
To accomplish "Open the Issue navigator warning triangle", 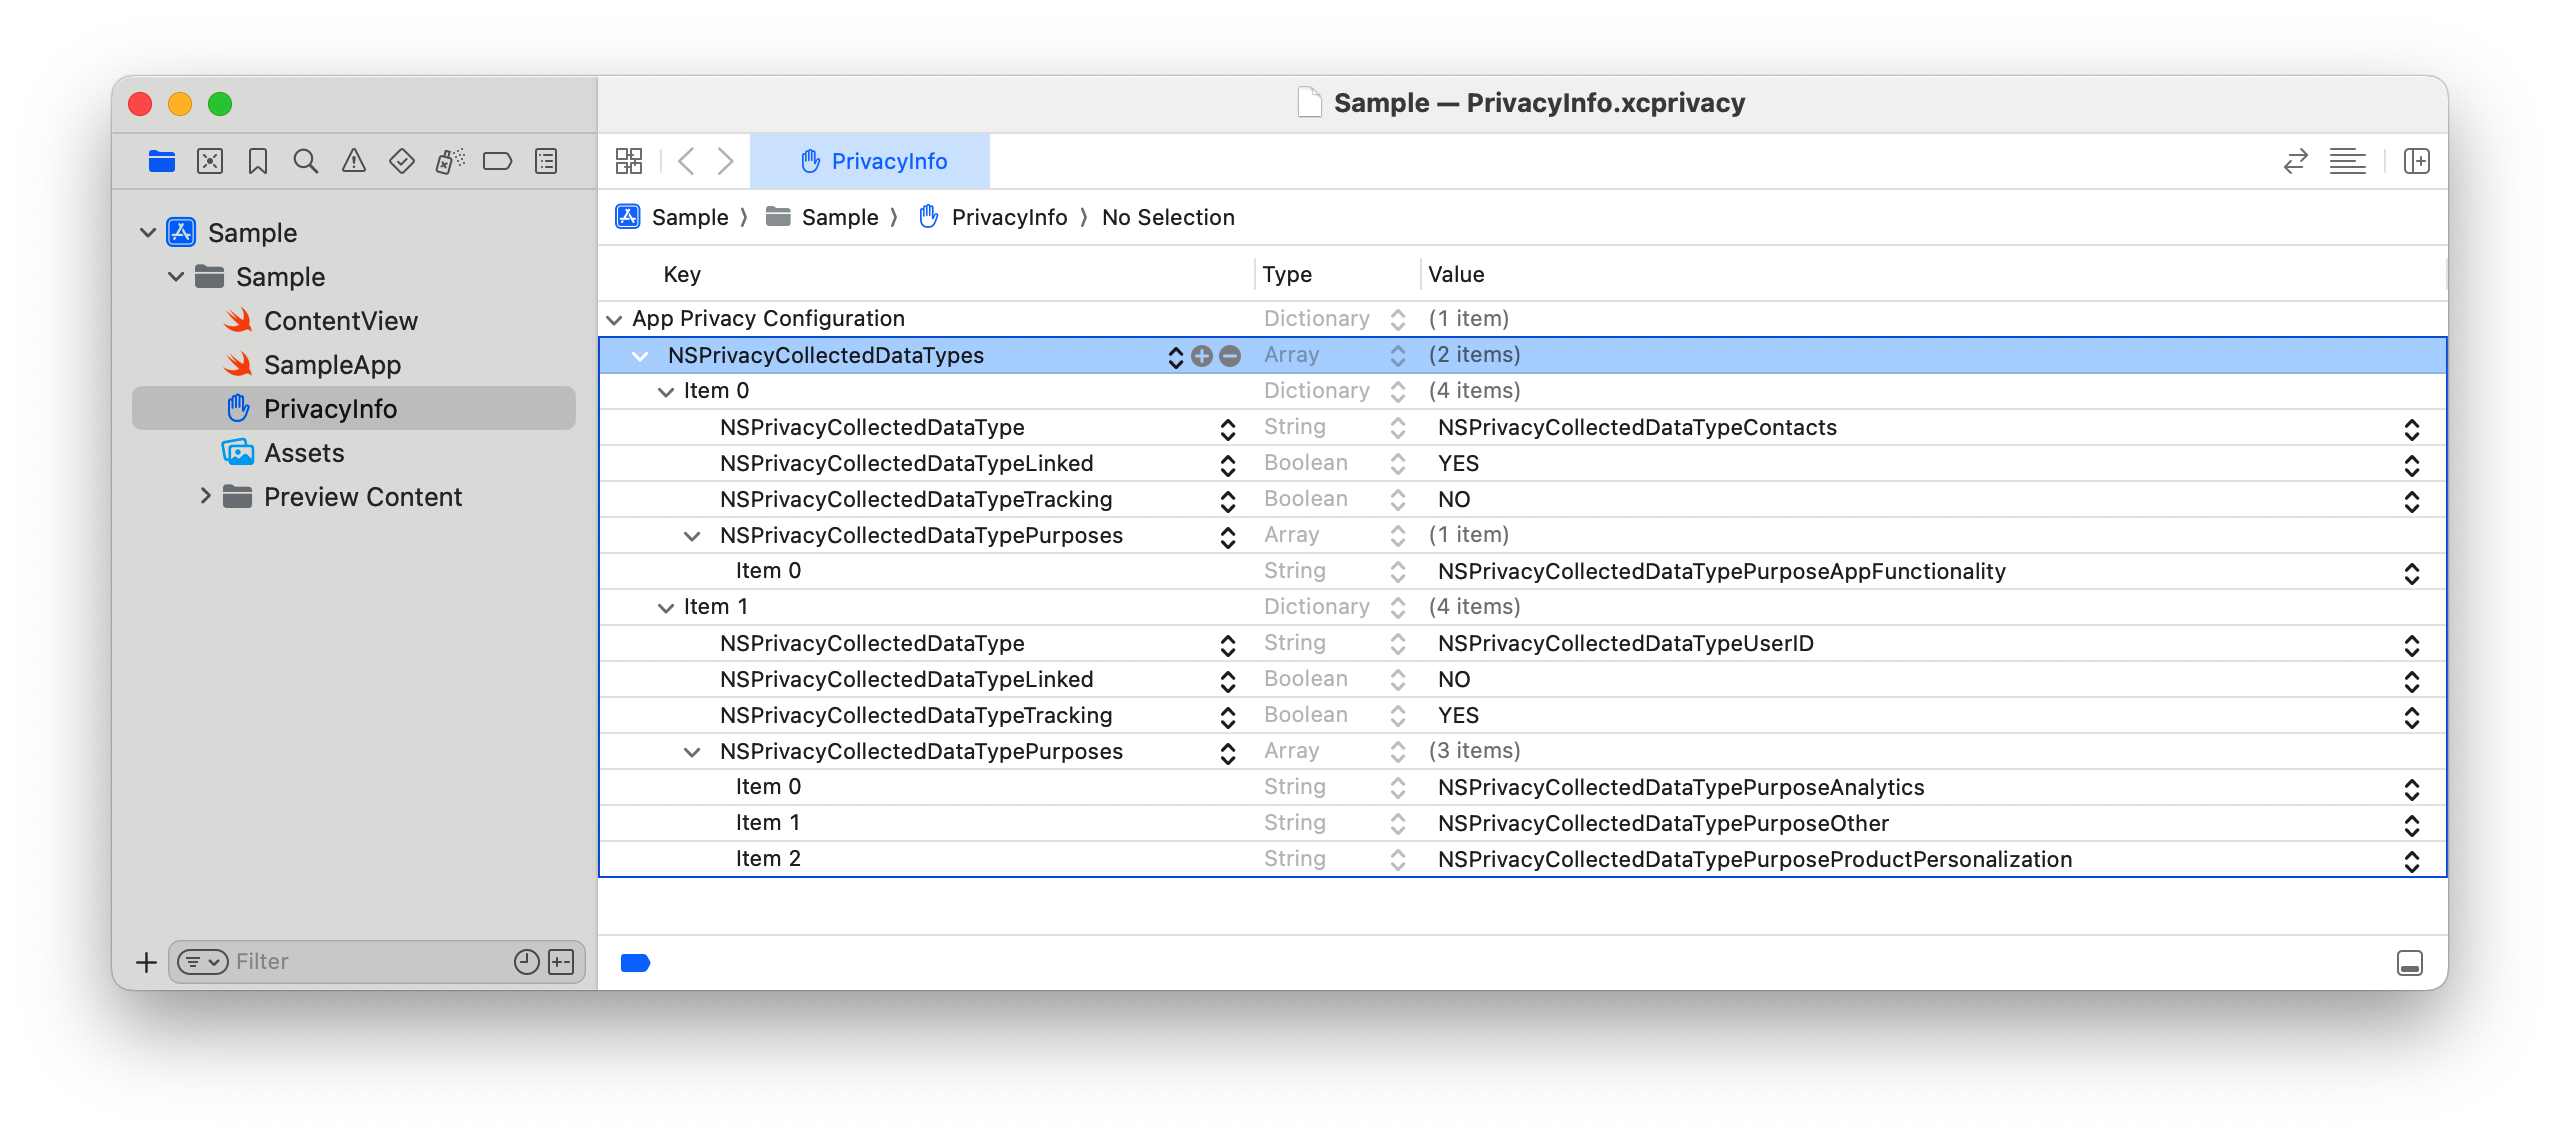I will (354, 160).
